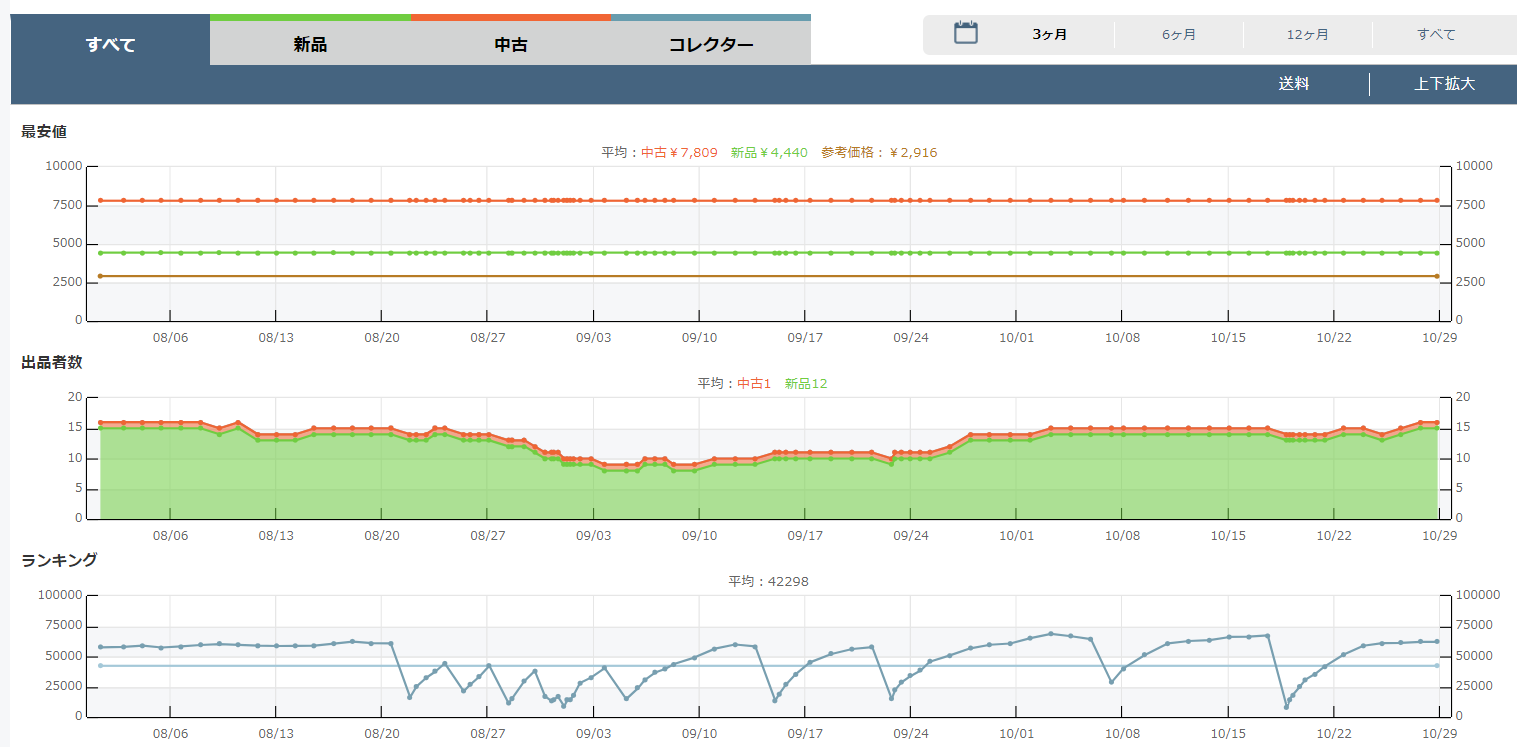Click the 参考価格 ¥2,916 legend entry

tap(879, 153)
